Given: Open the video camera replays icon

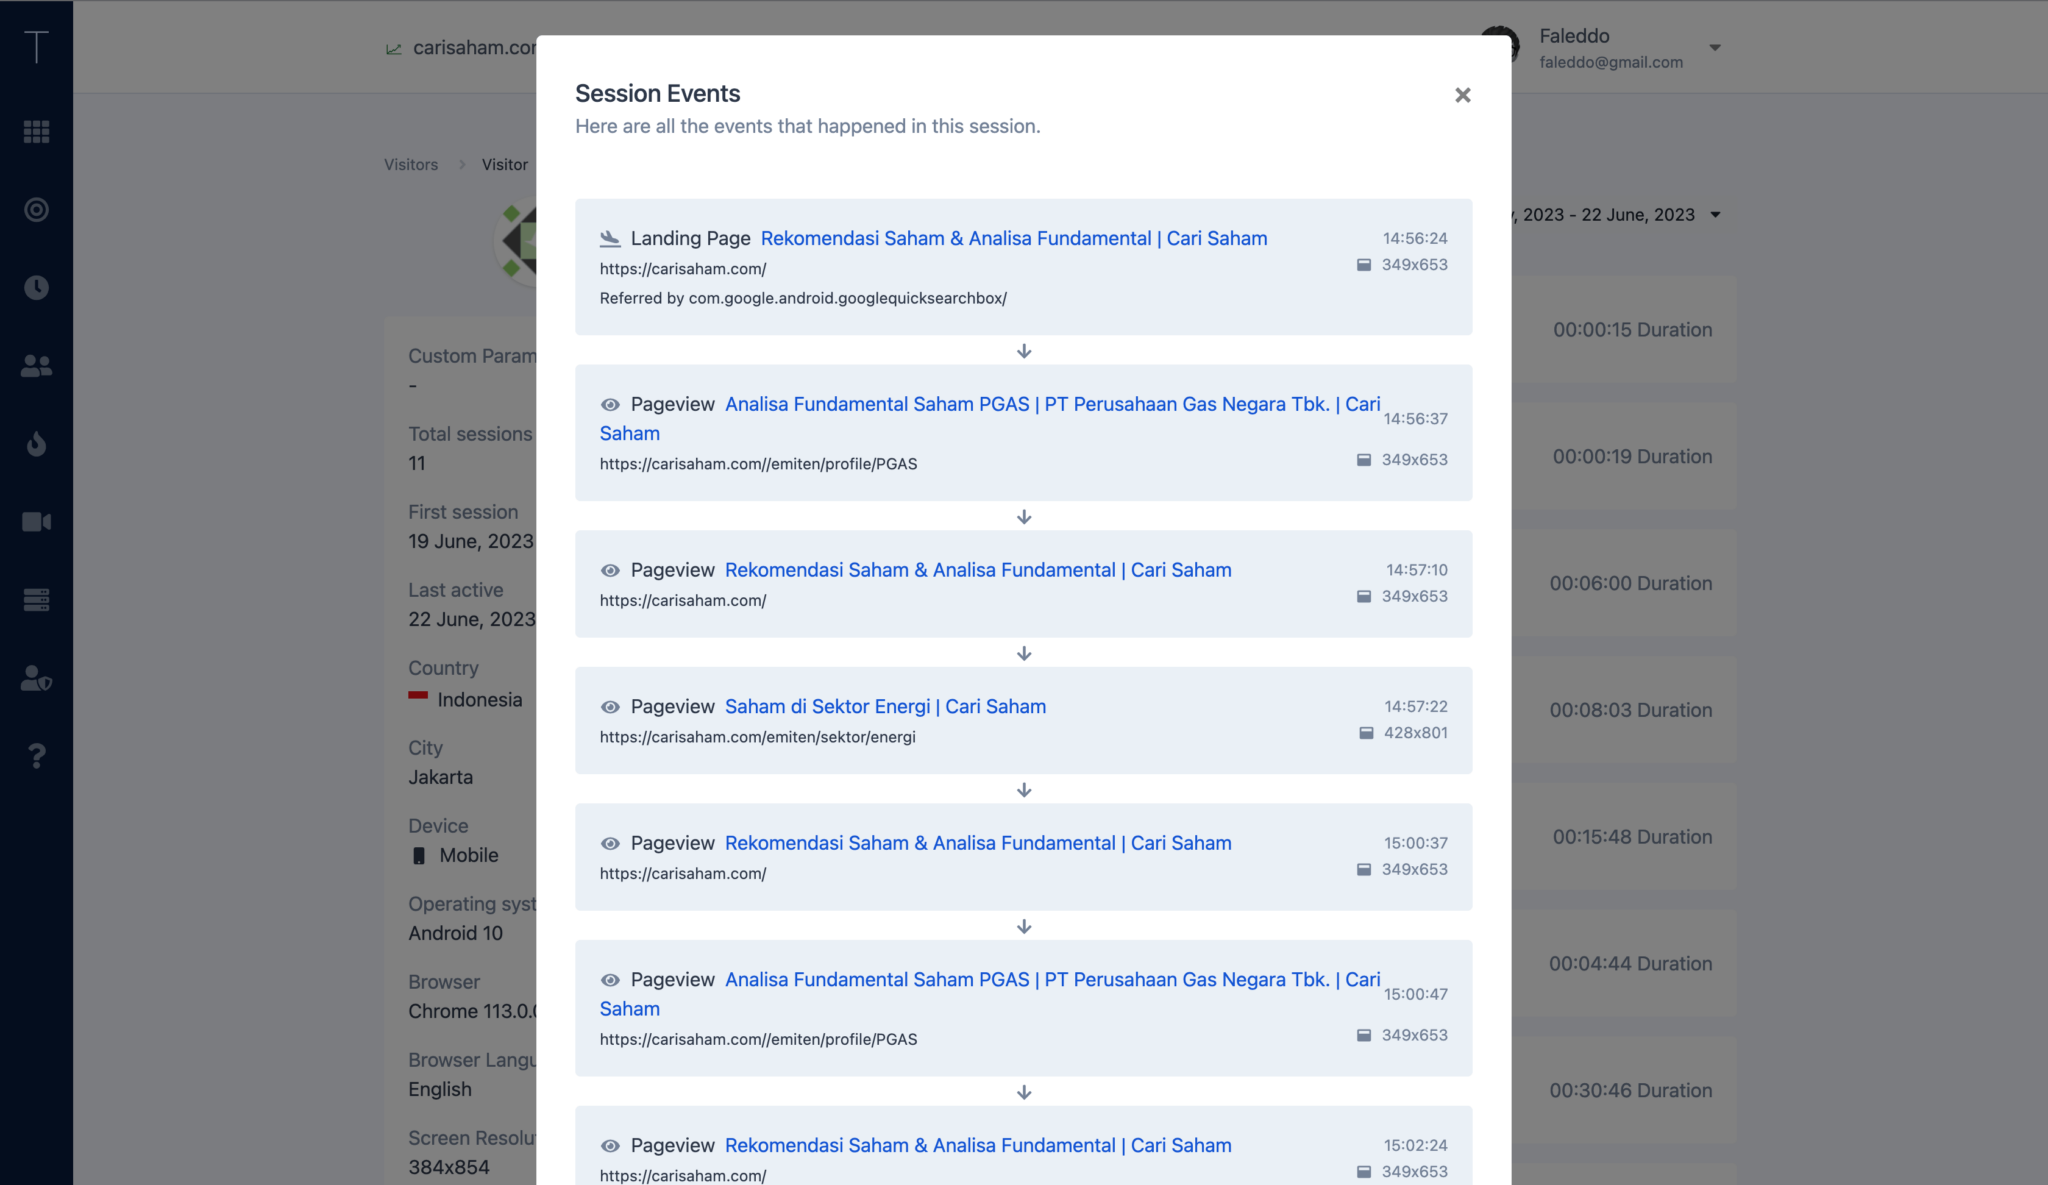Looking at the screenshot, I should pyautogui.click(x=36, y=522).
